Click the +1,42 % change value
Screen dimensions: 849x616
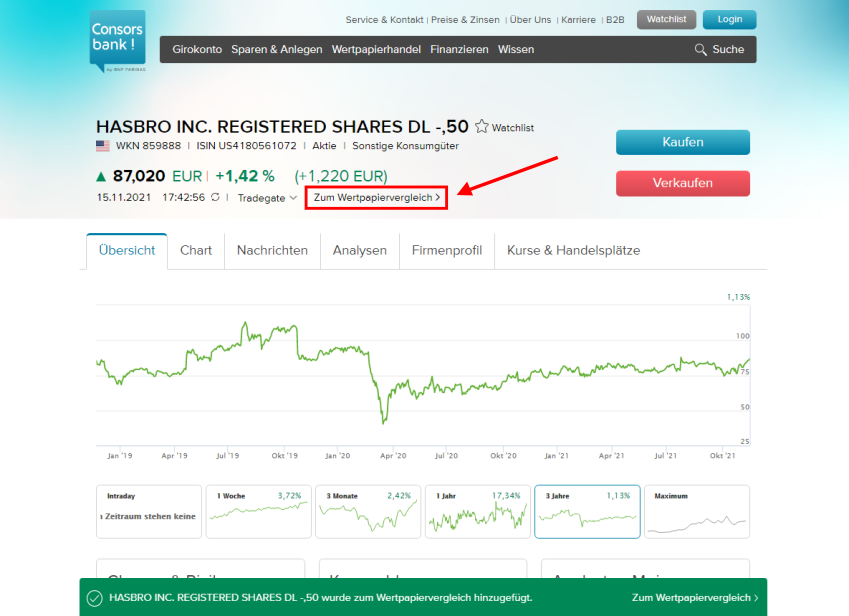click(245, 176)
